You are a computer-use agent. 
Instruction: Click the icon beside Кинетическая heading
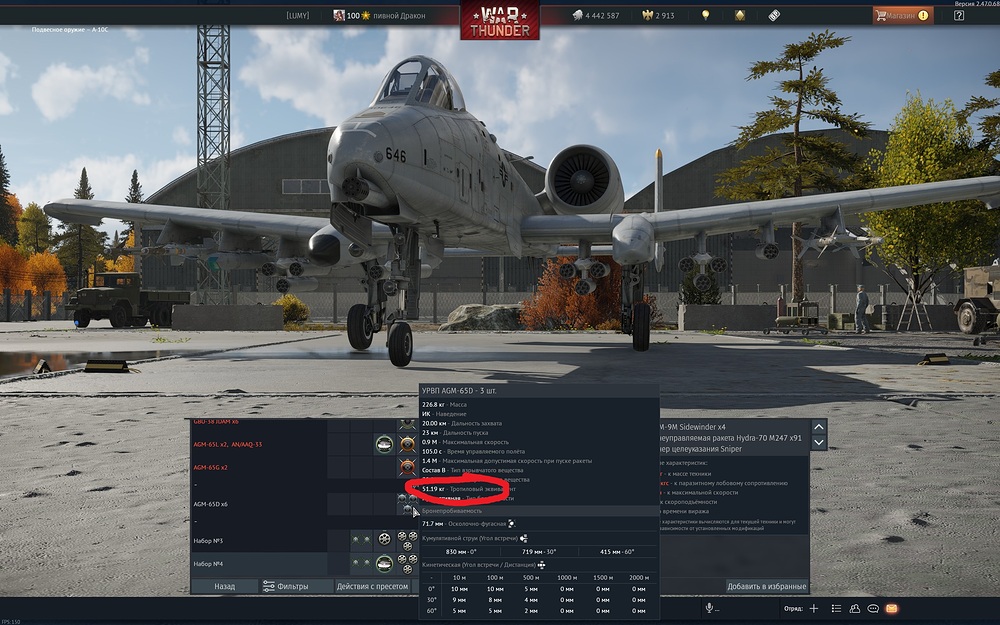click(542, 564)
